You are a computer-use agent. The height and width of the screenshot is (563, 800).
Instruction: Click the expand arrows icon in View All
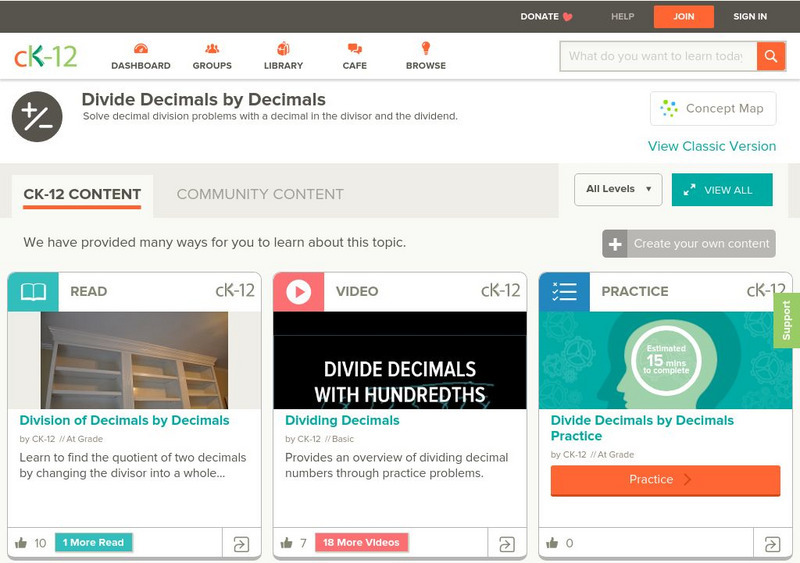tap(689, 190)
